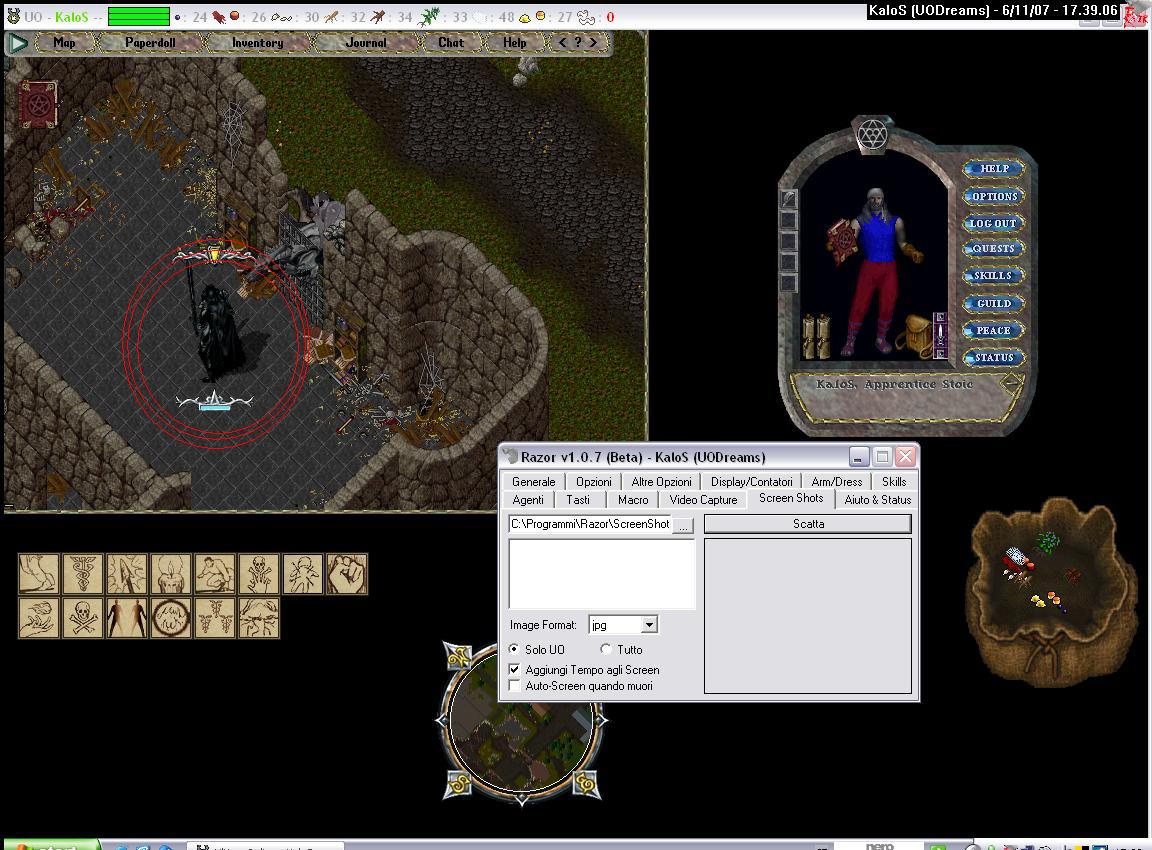Open Arm/Dress tab in Razor
Image resolution: width=1152 pixels, height=850 pixels.
[x=837, y=482]
